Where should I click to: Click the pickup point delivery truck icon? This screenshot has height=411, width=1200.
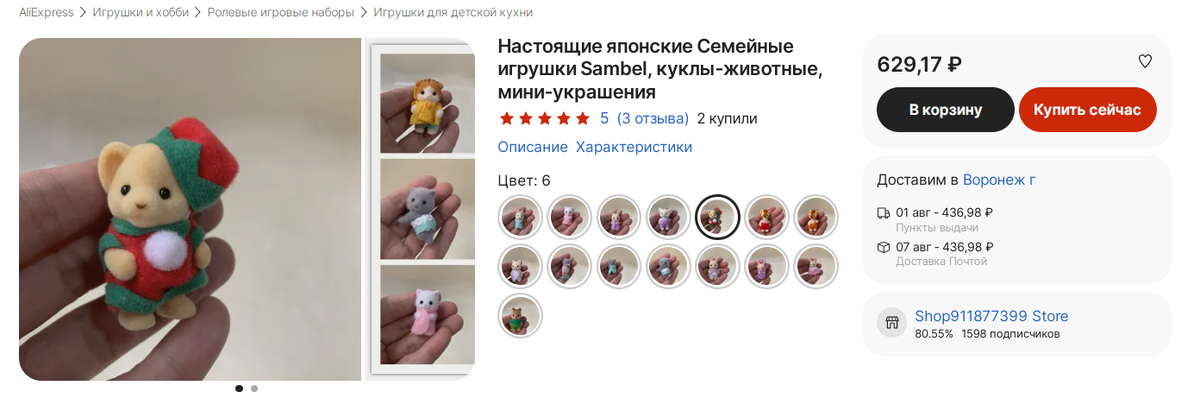pos(883,213)
